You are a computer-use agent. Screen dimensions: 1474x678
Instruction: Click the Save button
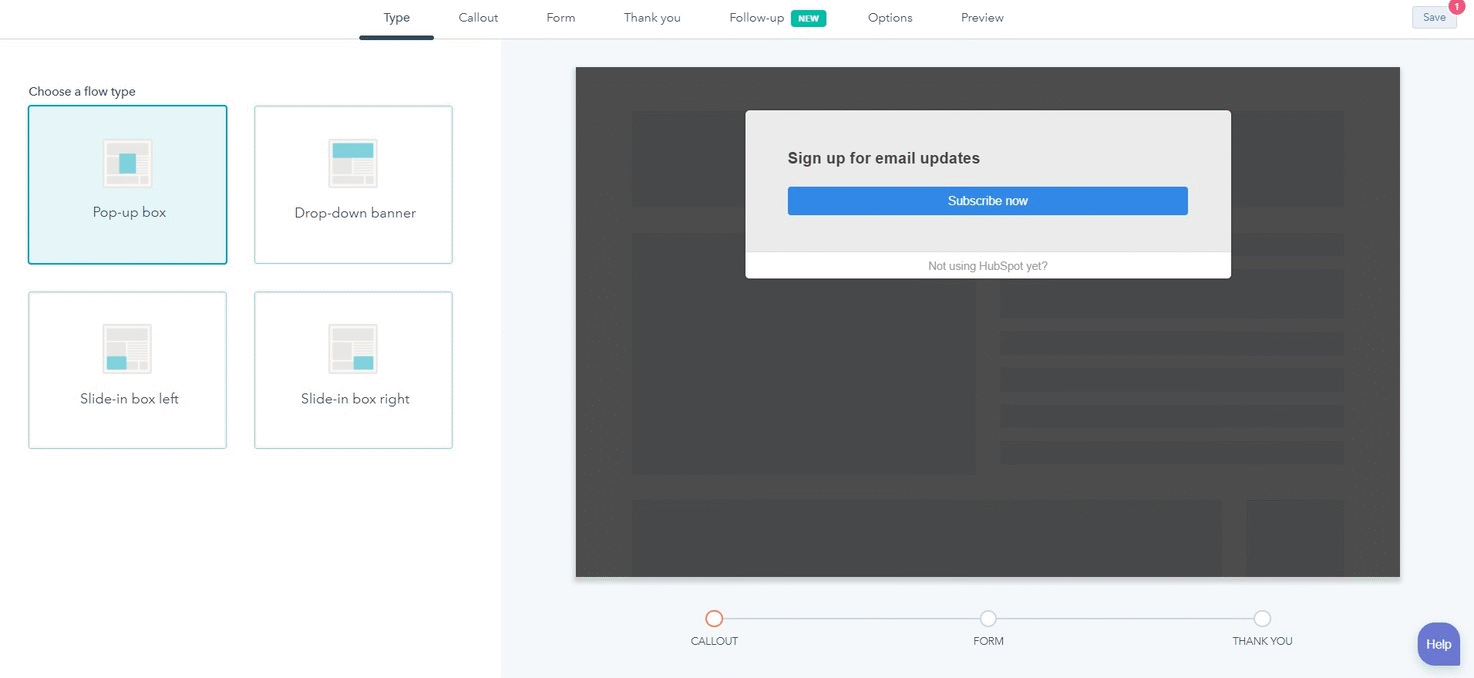pyautogui.click(x=1434, y=17)
